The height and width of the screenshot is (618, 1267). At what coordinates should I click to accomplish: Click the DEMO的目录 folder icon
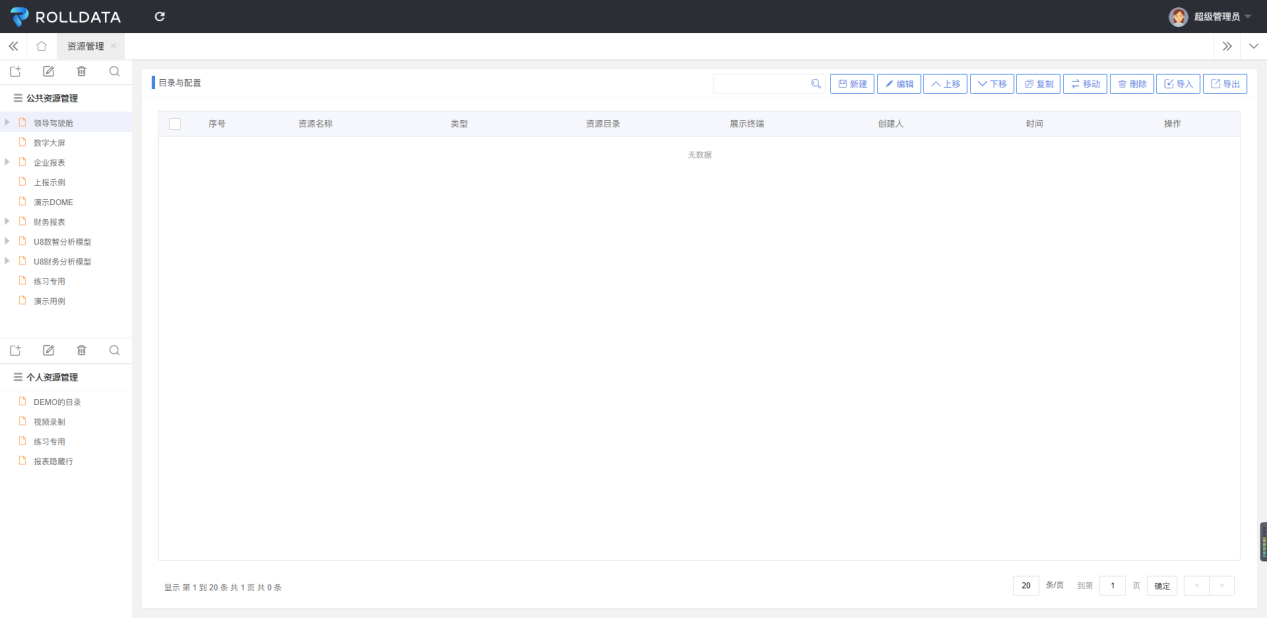[22, 401]
